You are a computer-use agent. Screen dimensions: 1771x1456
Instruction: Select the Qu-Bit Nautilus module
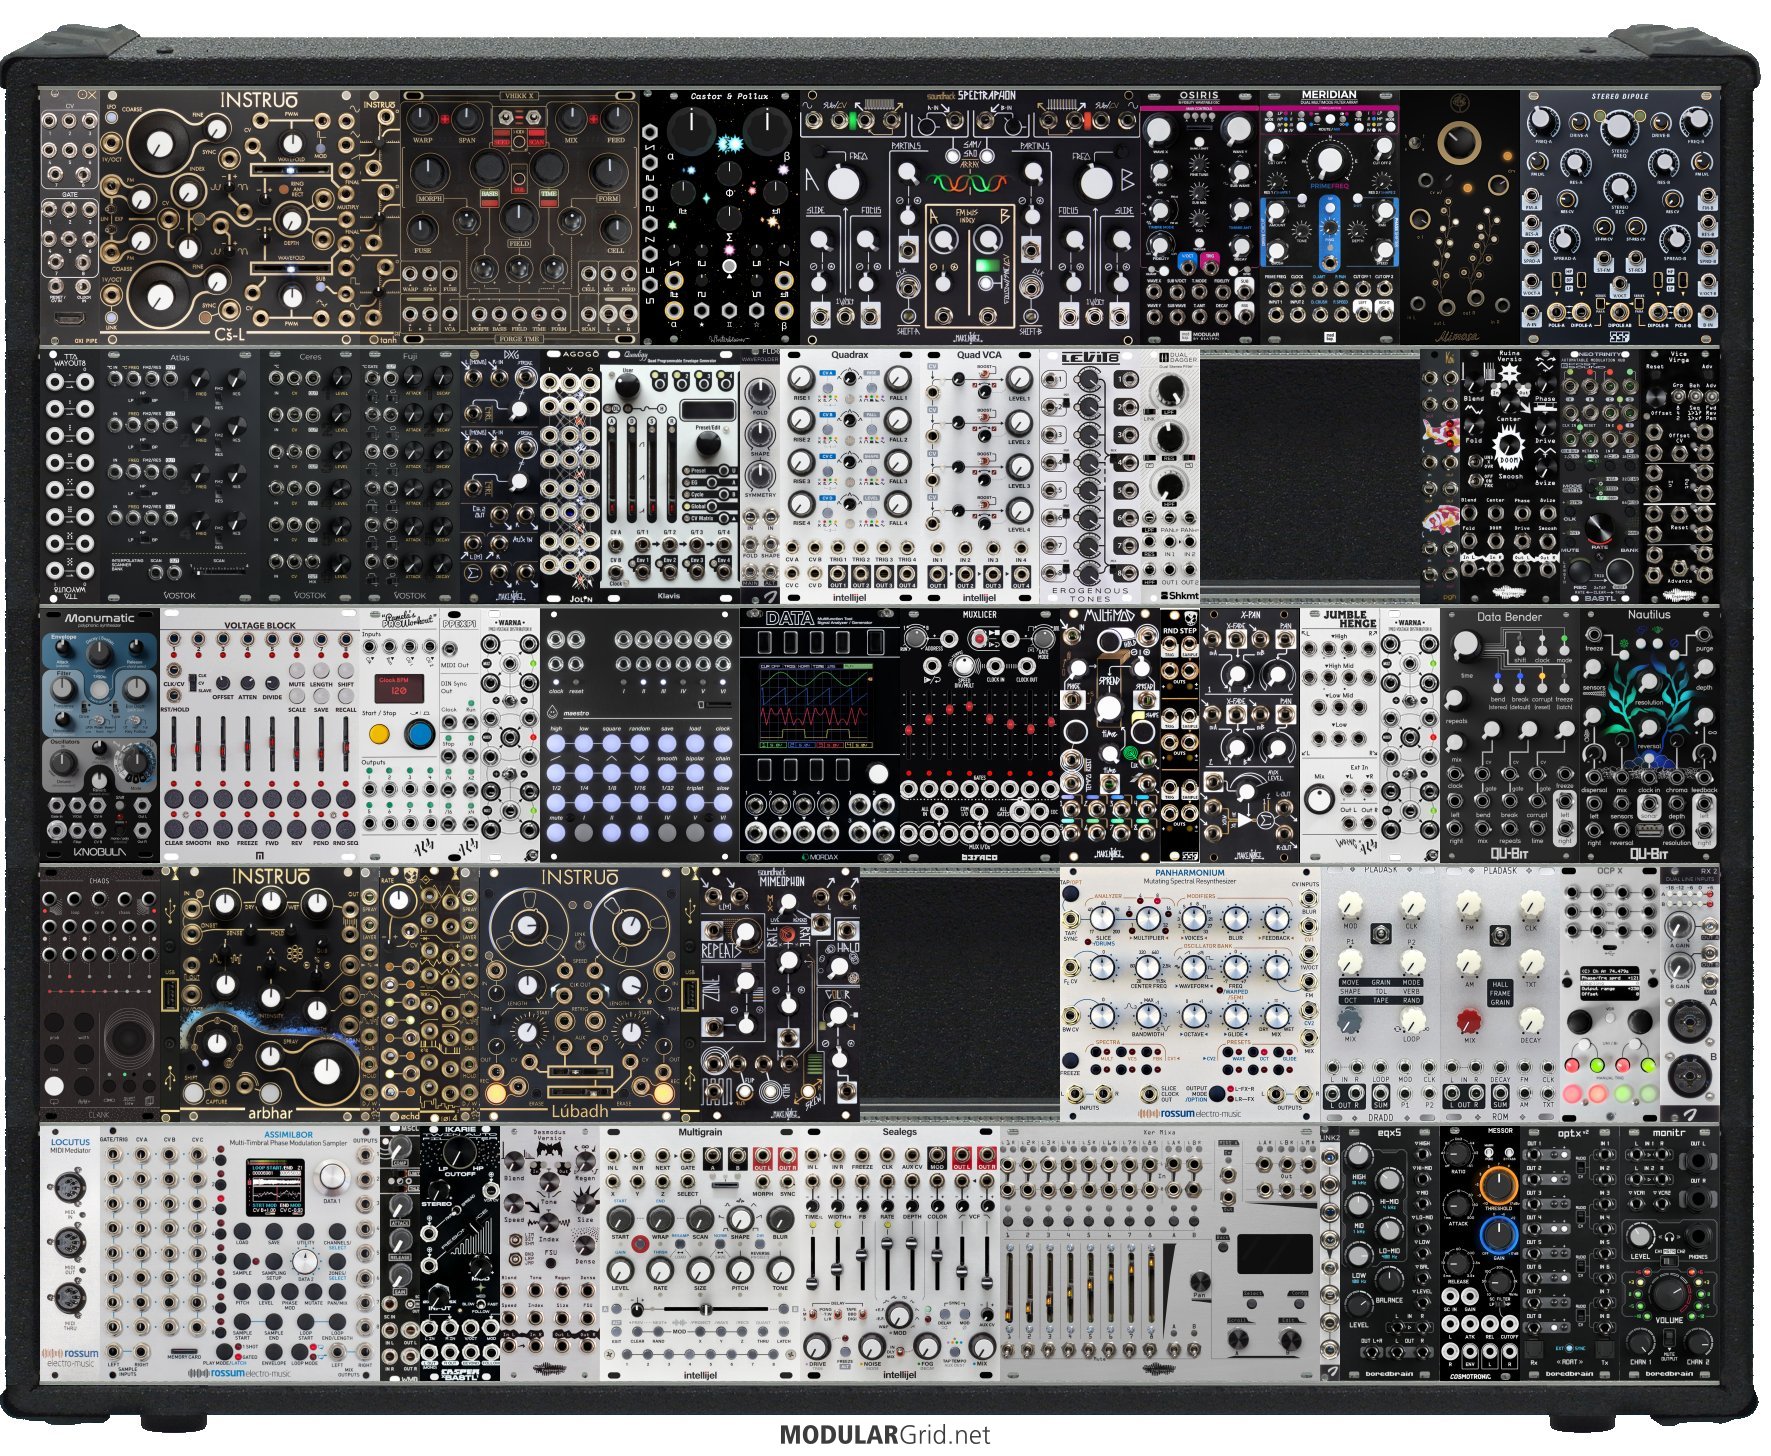click(1649, 735)
